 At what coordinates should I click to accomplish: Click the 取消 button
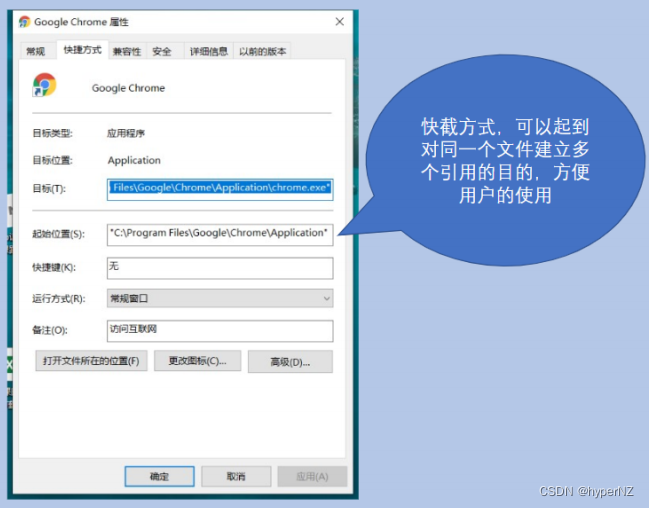click(x=236, y=477)
